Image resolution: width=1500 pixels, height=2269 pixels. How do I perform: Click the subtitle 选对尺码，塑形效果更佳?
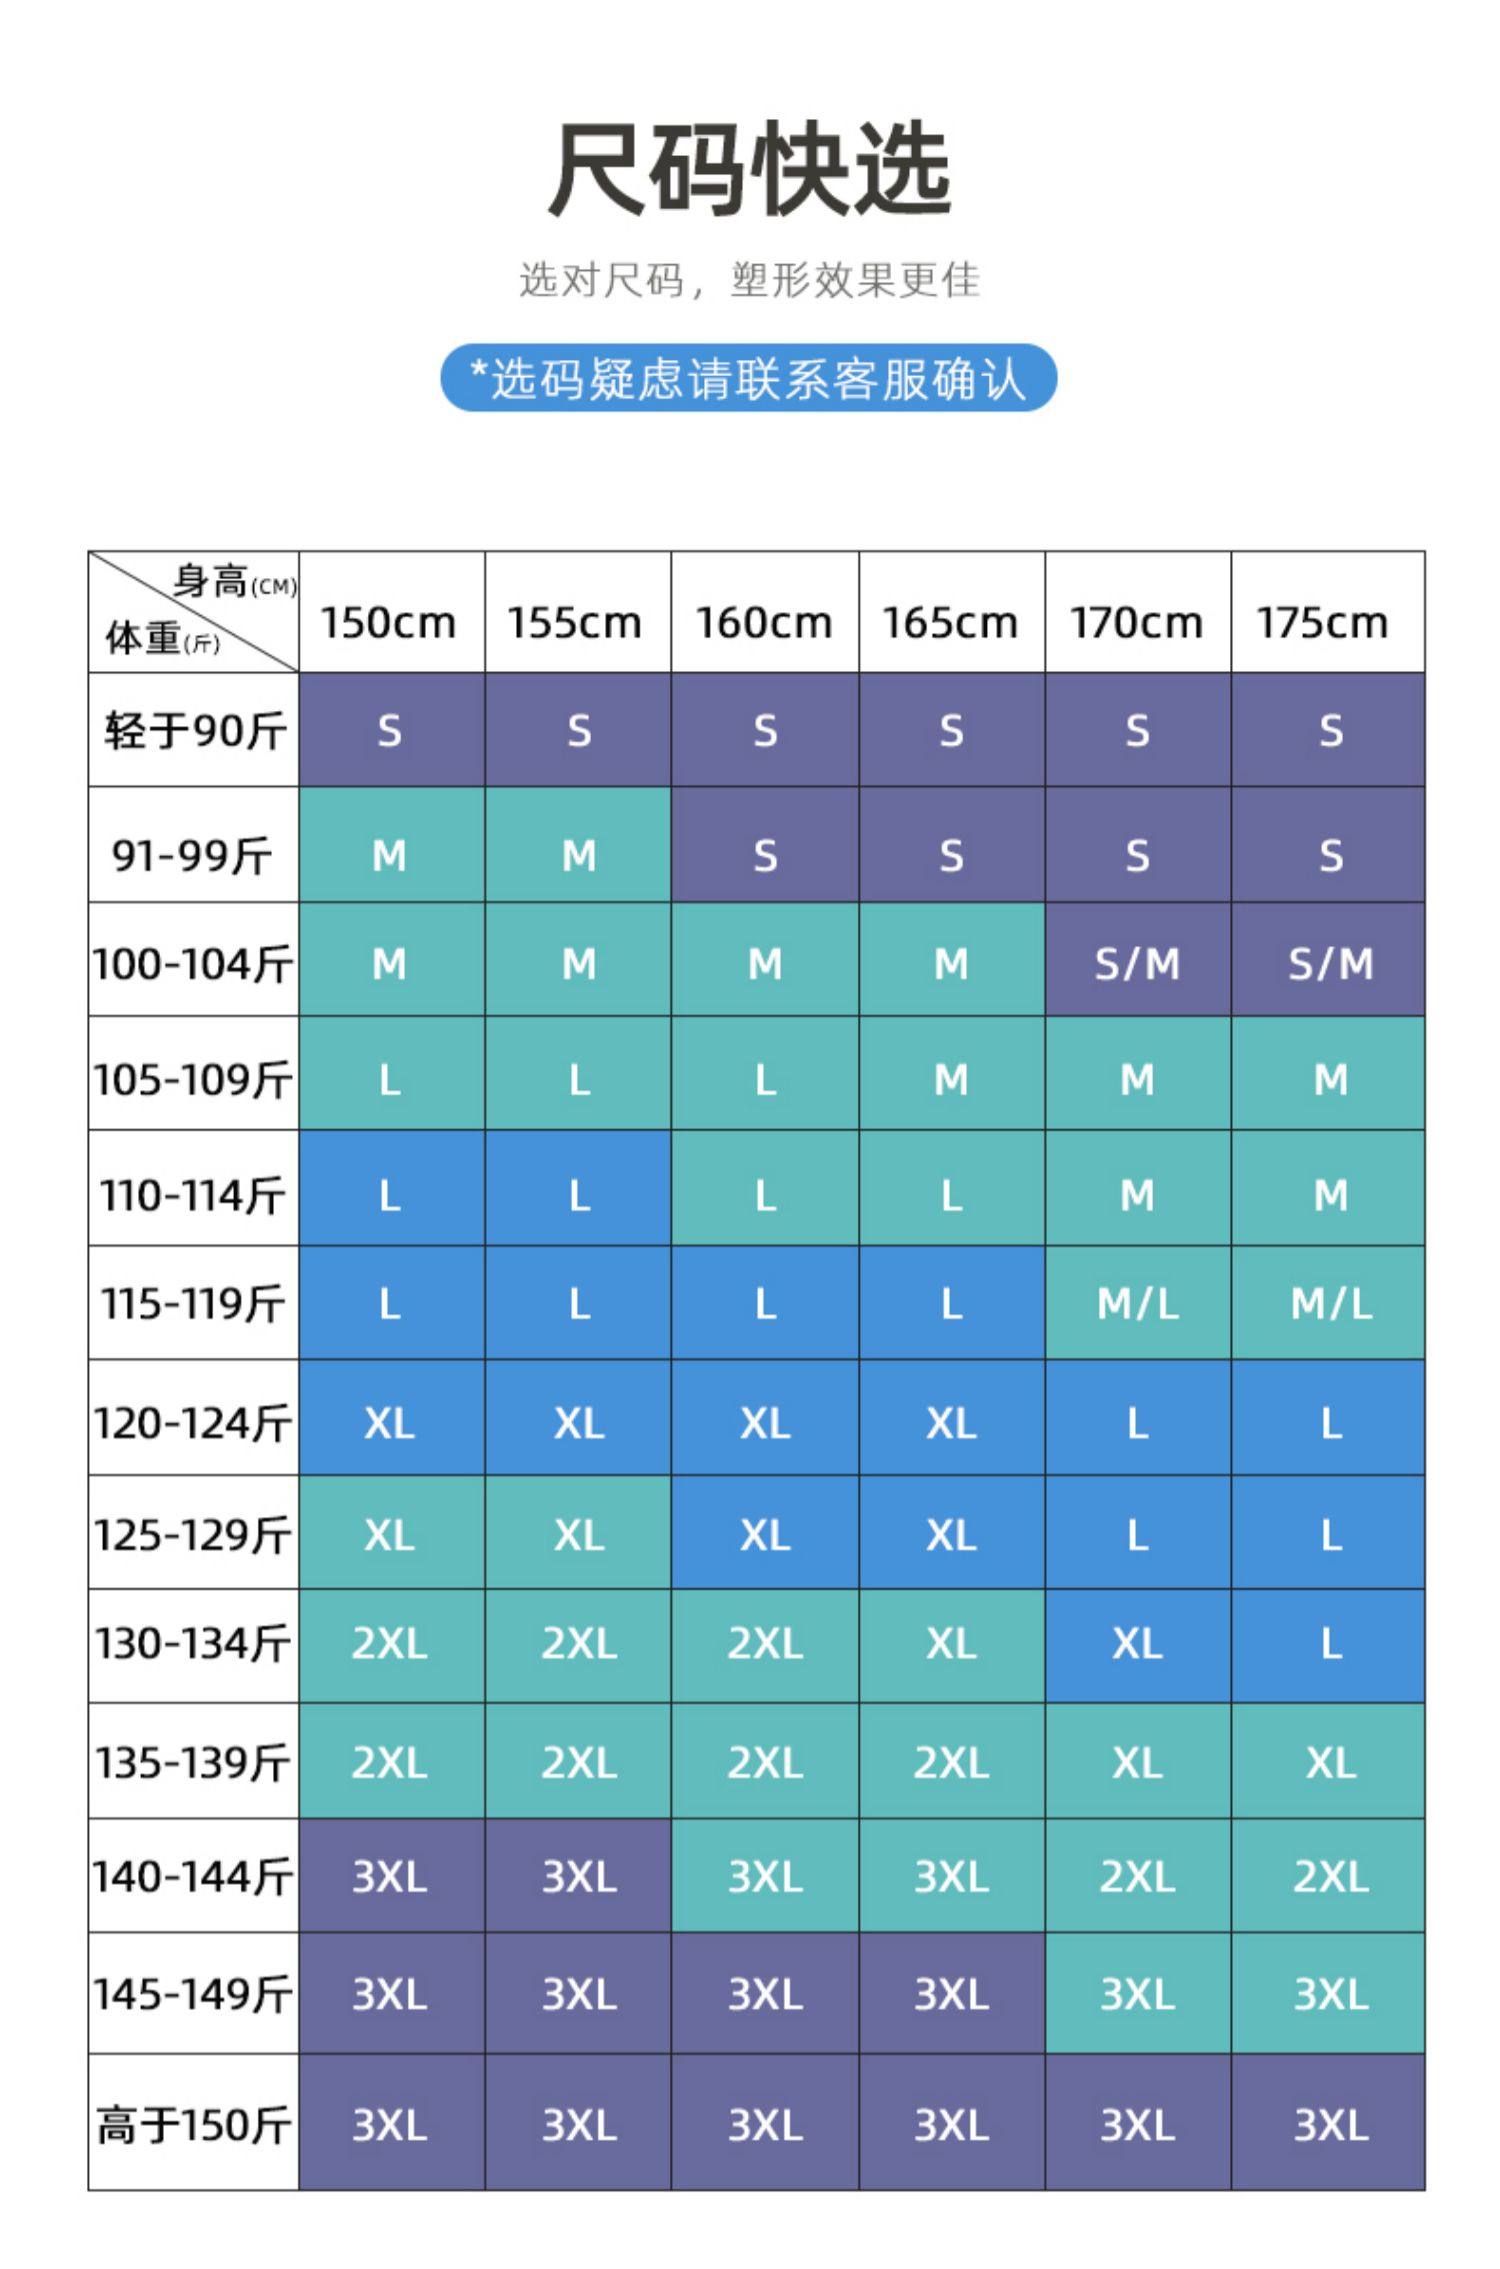click(x=749, y=279)
